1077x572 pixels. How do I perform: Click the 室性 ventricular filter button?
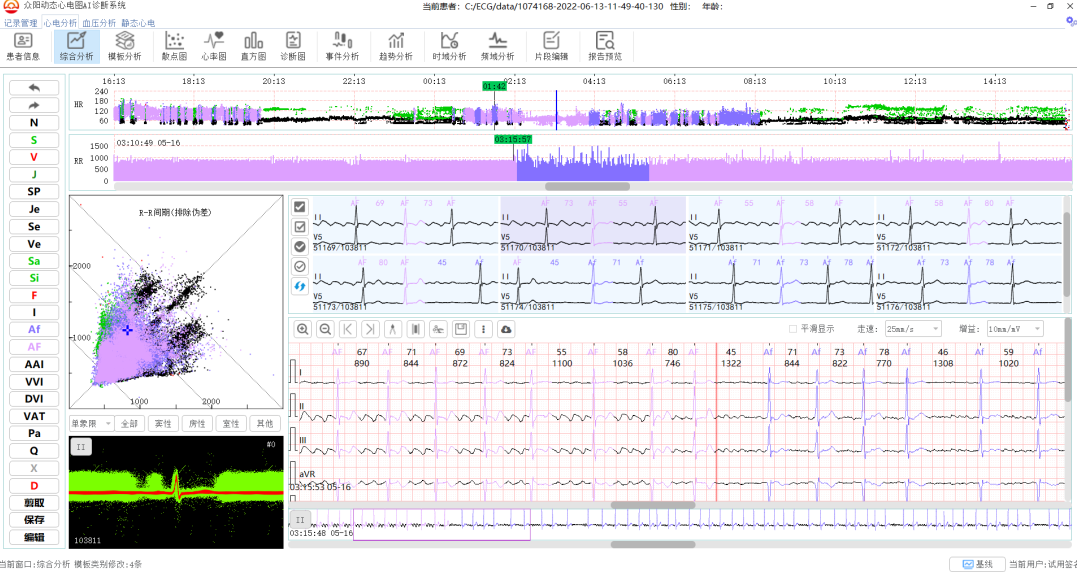229,424
